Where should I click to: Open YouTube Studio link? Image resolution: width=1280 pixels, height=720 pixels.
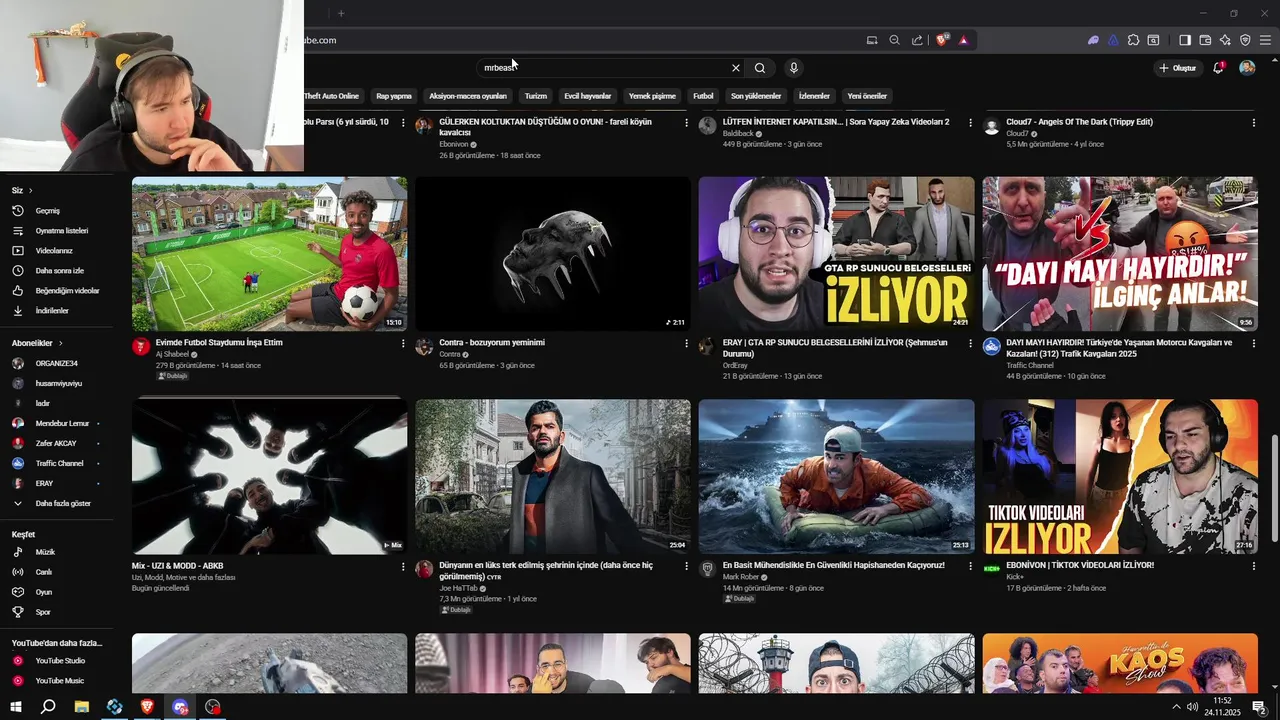click(x=60, y=661)
